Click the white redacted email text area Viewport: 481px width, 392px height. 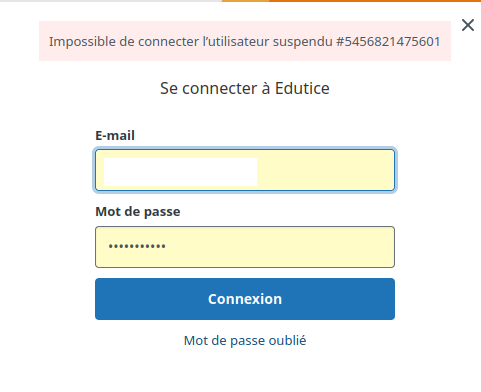click(180, 172)
